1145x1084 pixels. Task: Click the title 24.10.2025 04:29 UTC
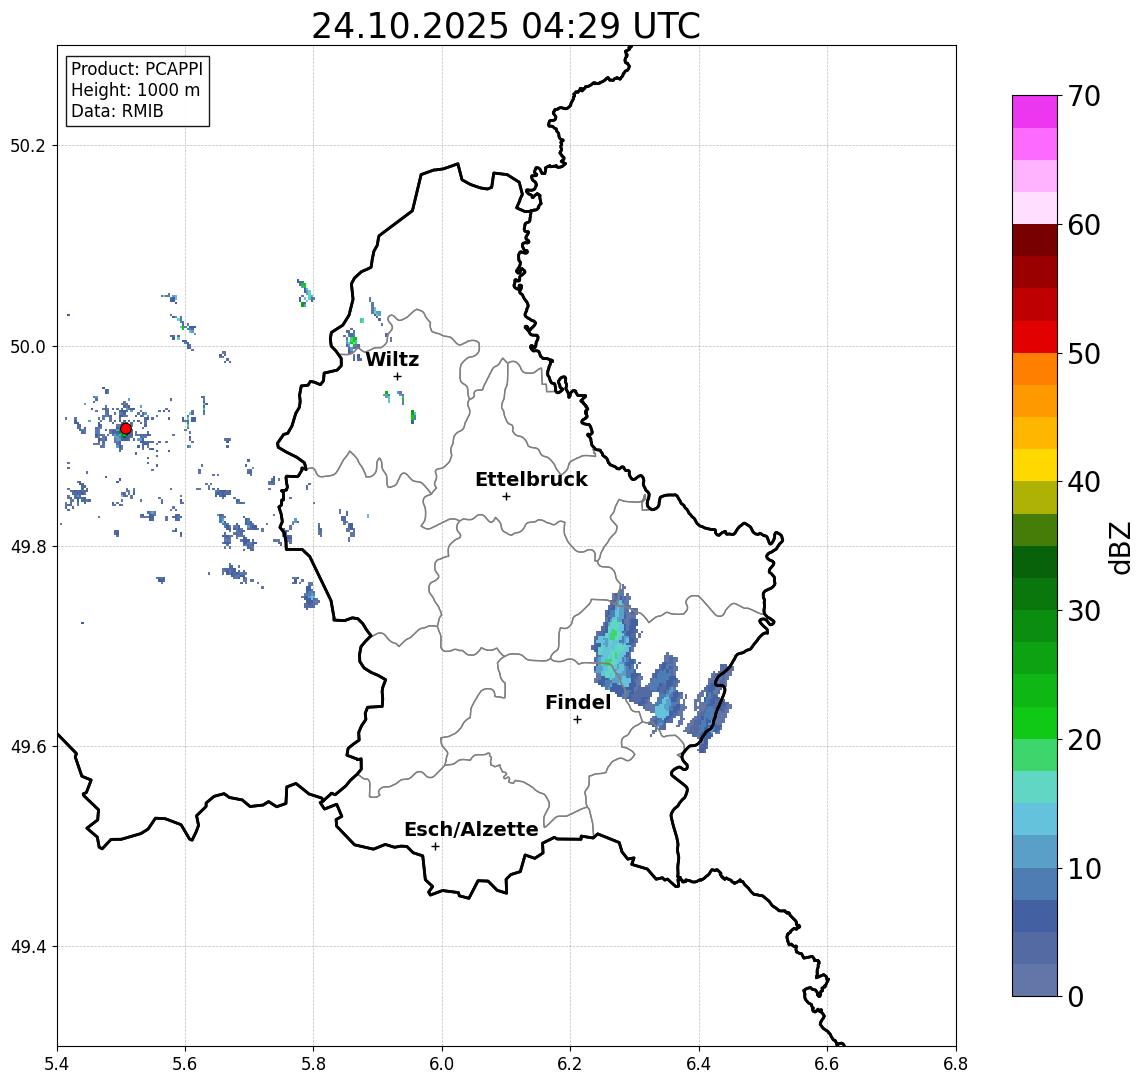click(506, 26)
